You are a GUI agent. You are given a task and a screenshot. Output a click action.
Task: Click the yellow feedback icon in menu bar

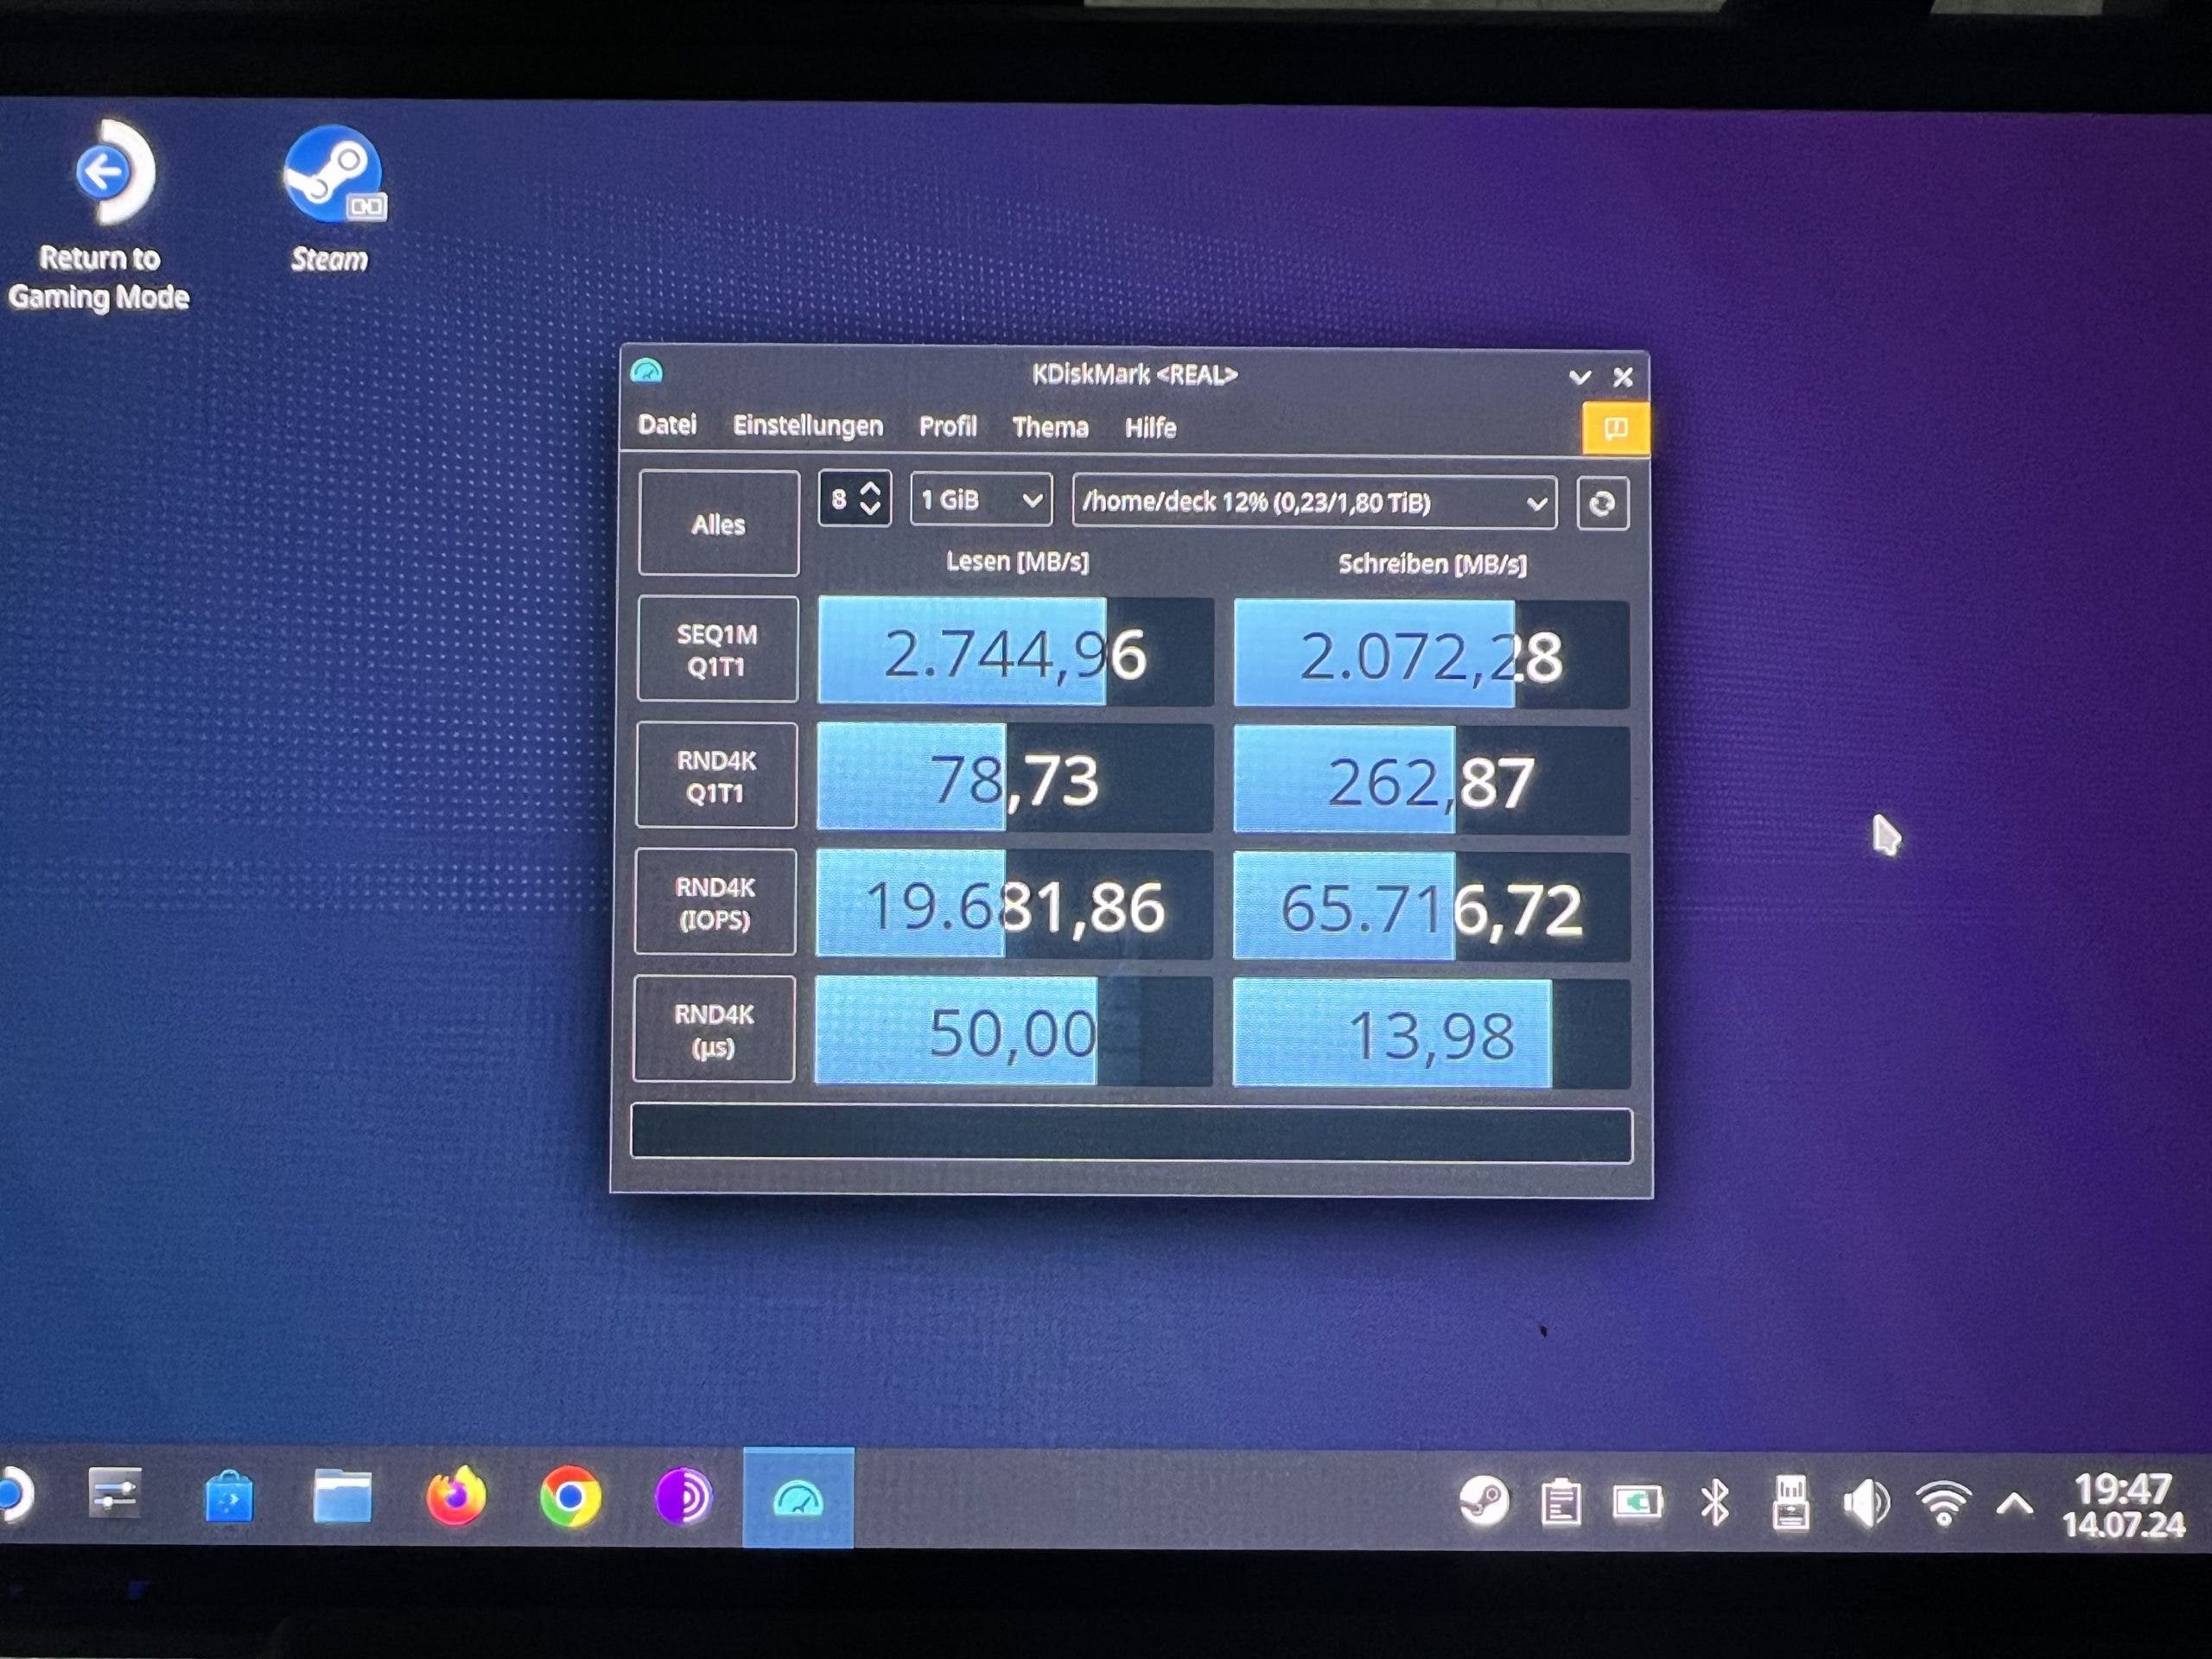click(x=1615, y=429)
